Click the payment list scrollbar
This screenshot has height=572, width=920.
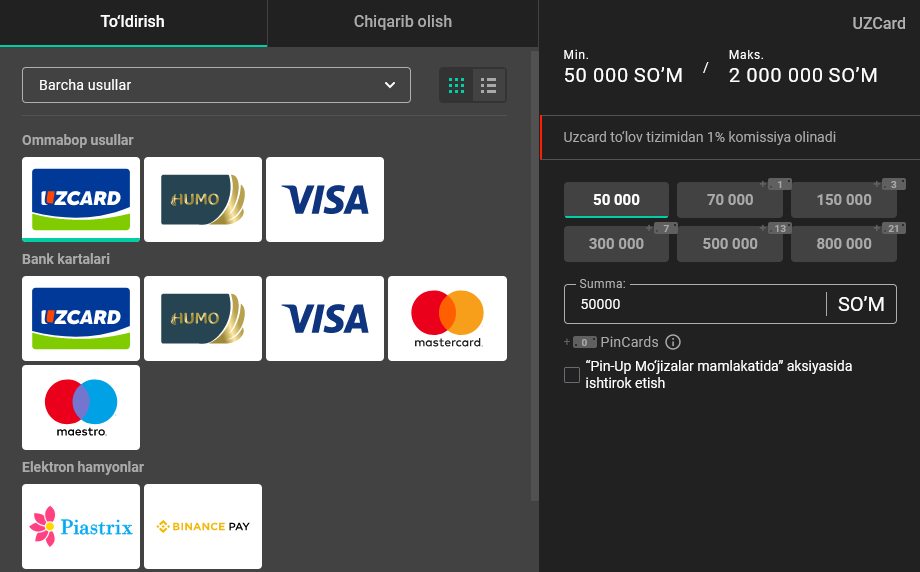[534, 300]
